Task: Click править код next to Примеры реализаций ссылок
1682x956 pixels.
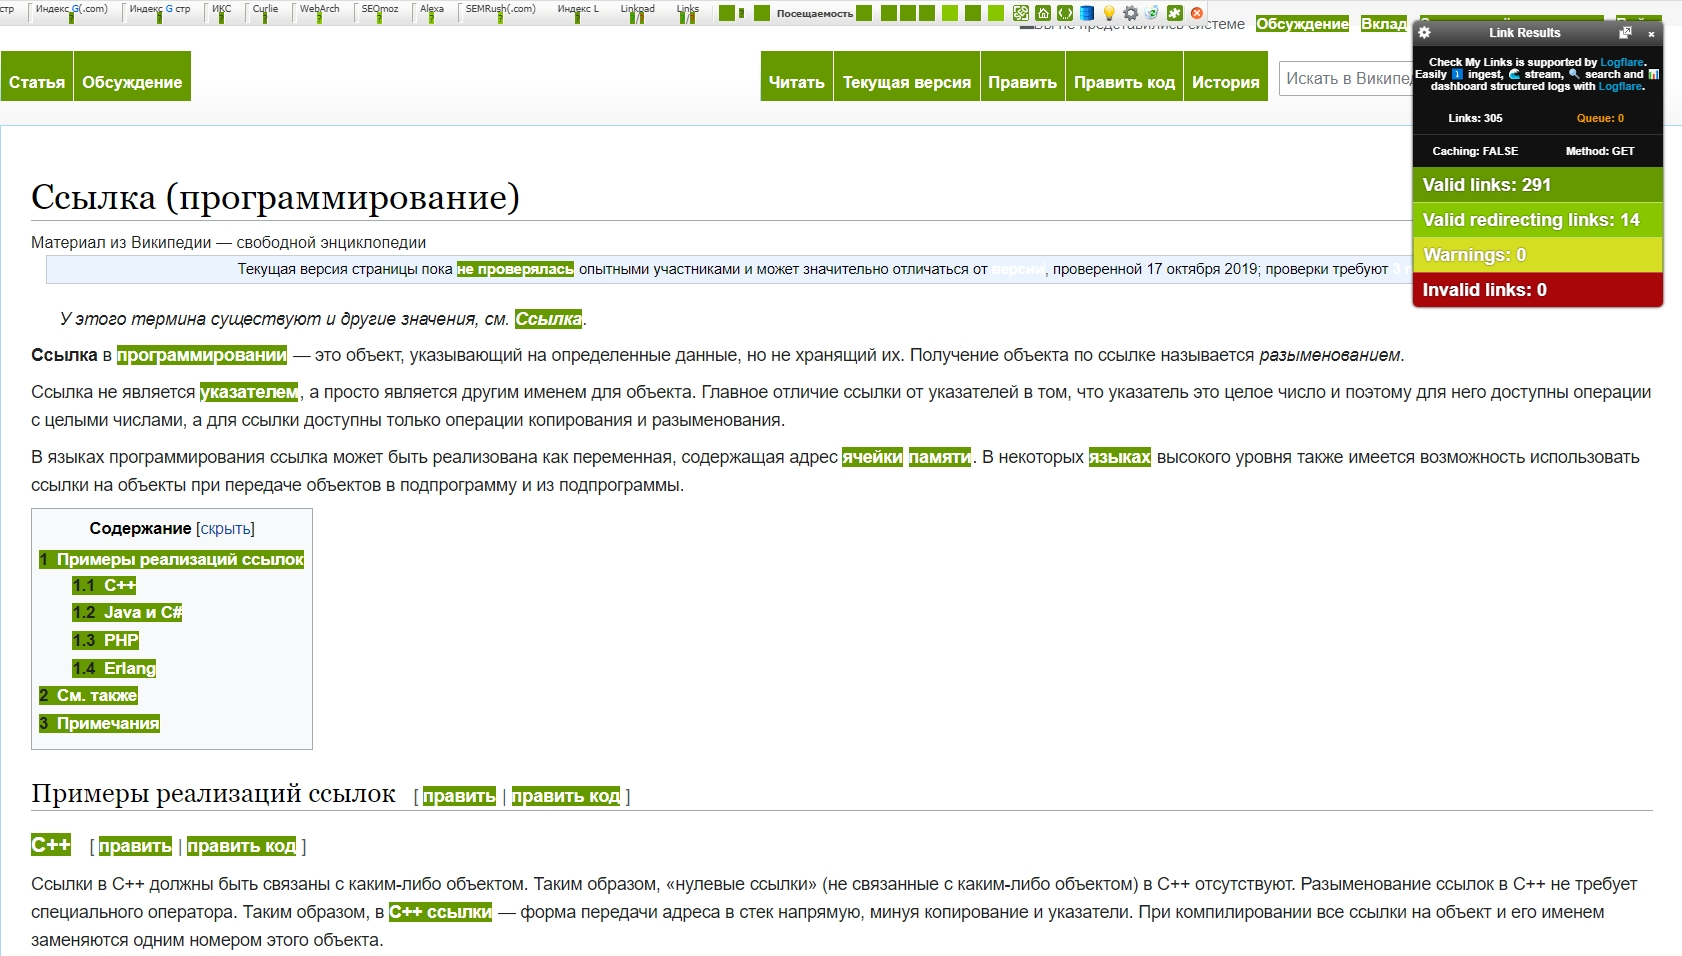Action: [x=566, y=796]
